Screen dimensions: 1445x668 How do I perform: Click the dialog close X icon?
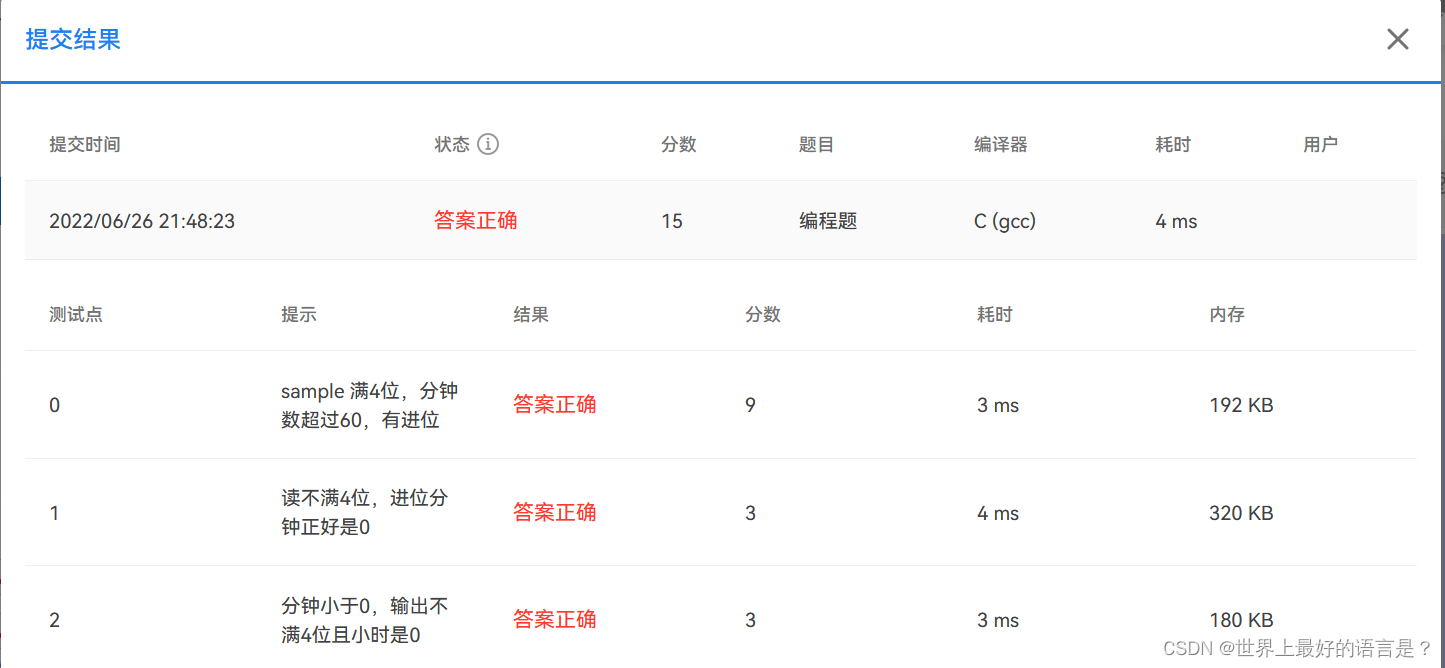click(1397, 39)
